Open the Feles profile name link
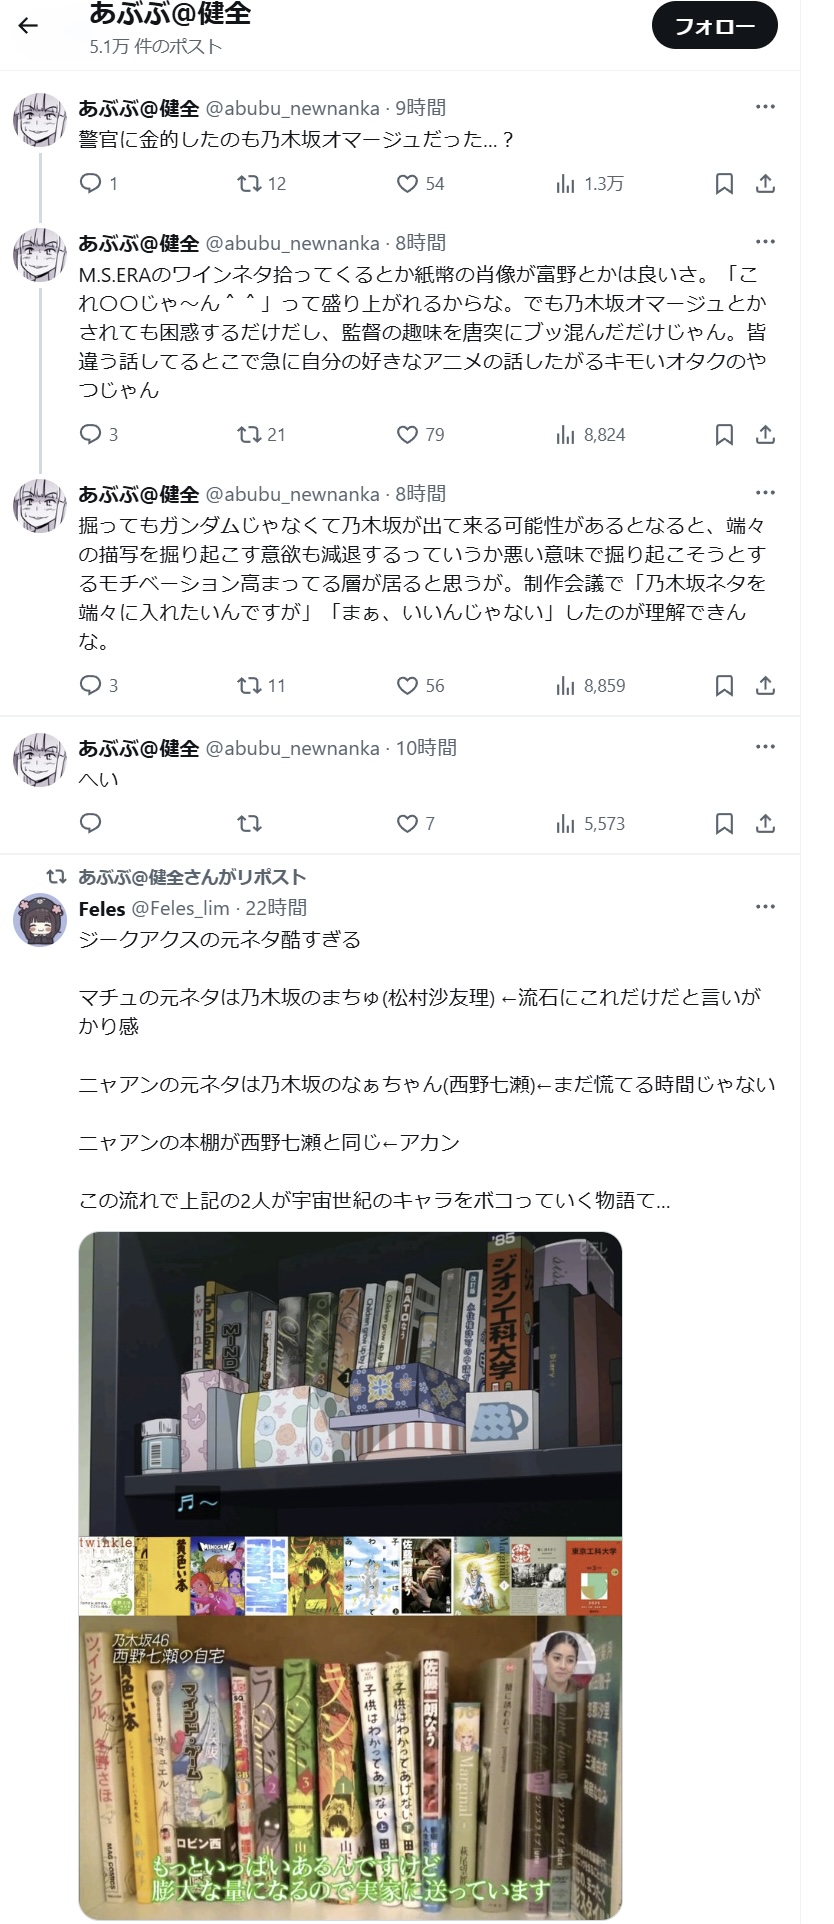Screen dimensions: 834x1924 102,908
